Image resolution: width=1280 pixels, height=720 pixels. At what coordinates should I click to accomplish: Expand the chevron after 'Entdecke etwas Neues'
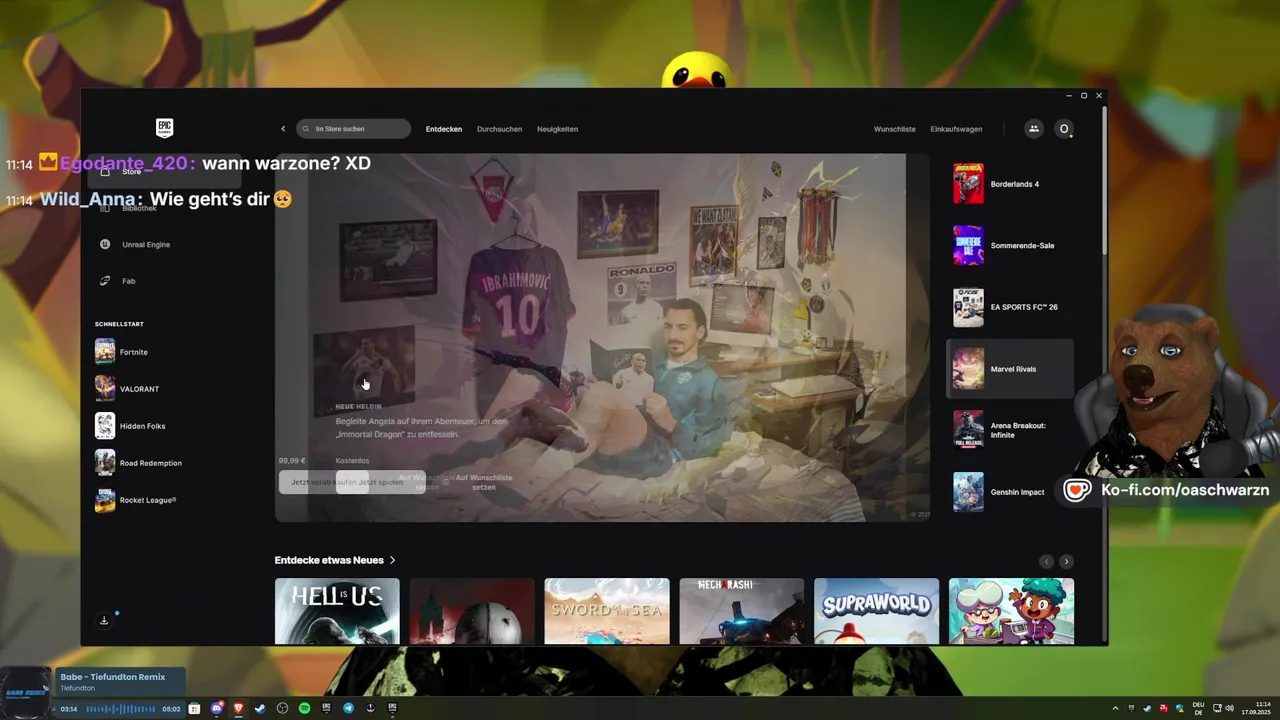tap(393, 561)
